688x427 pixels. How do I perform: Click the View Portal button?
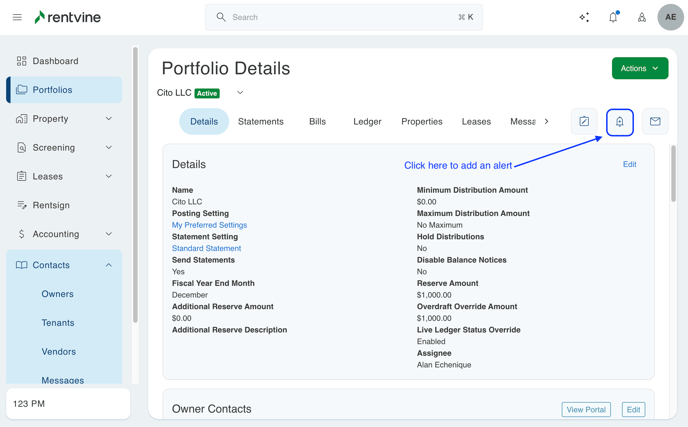coord(586,409)
